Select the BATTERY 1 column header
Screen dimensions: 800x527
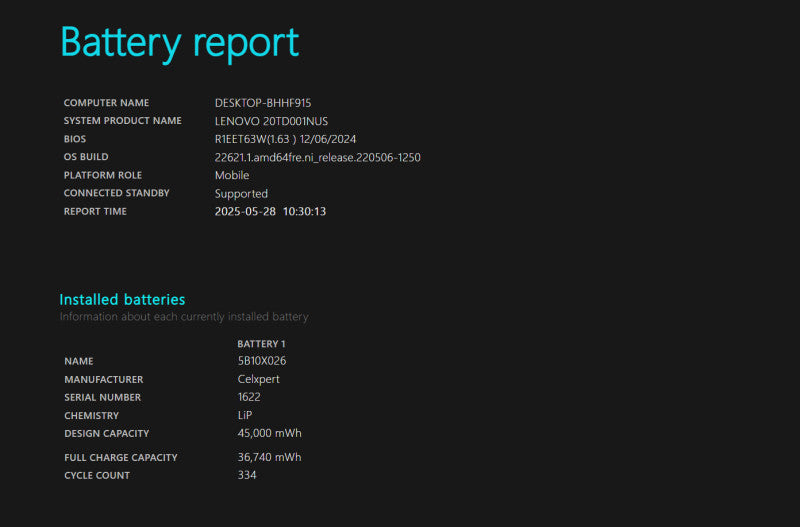261,344
